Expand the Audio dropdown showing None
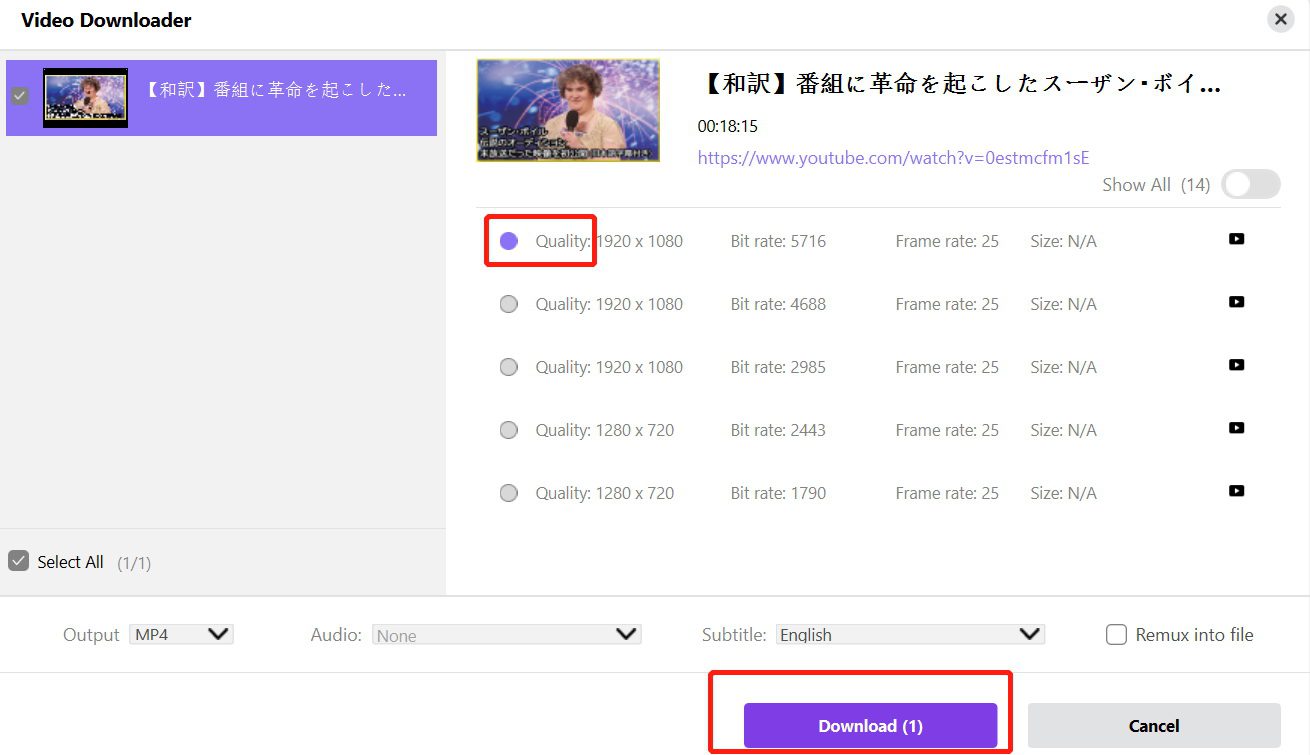 pos(506,635)
